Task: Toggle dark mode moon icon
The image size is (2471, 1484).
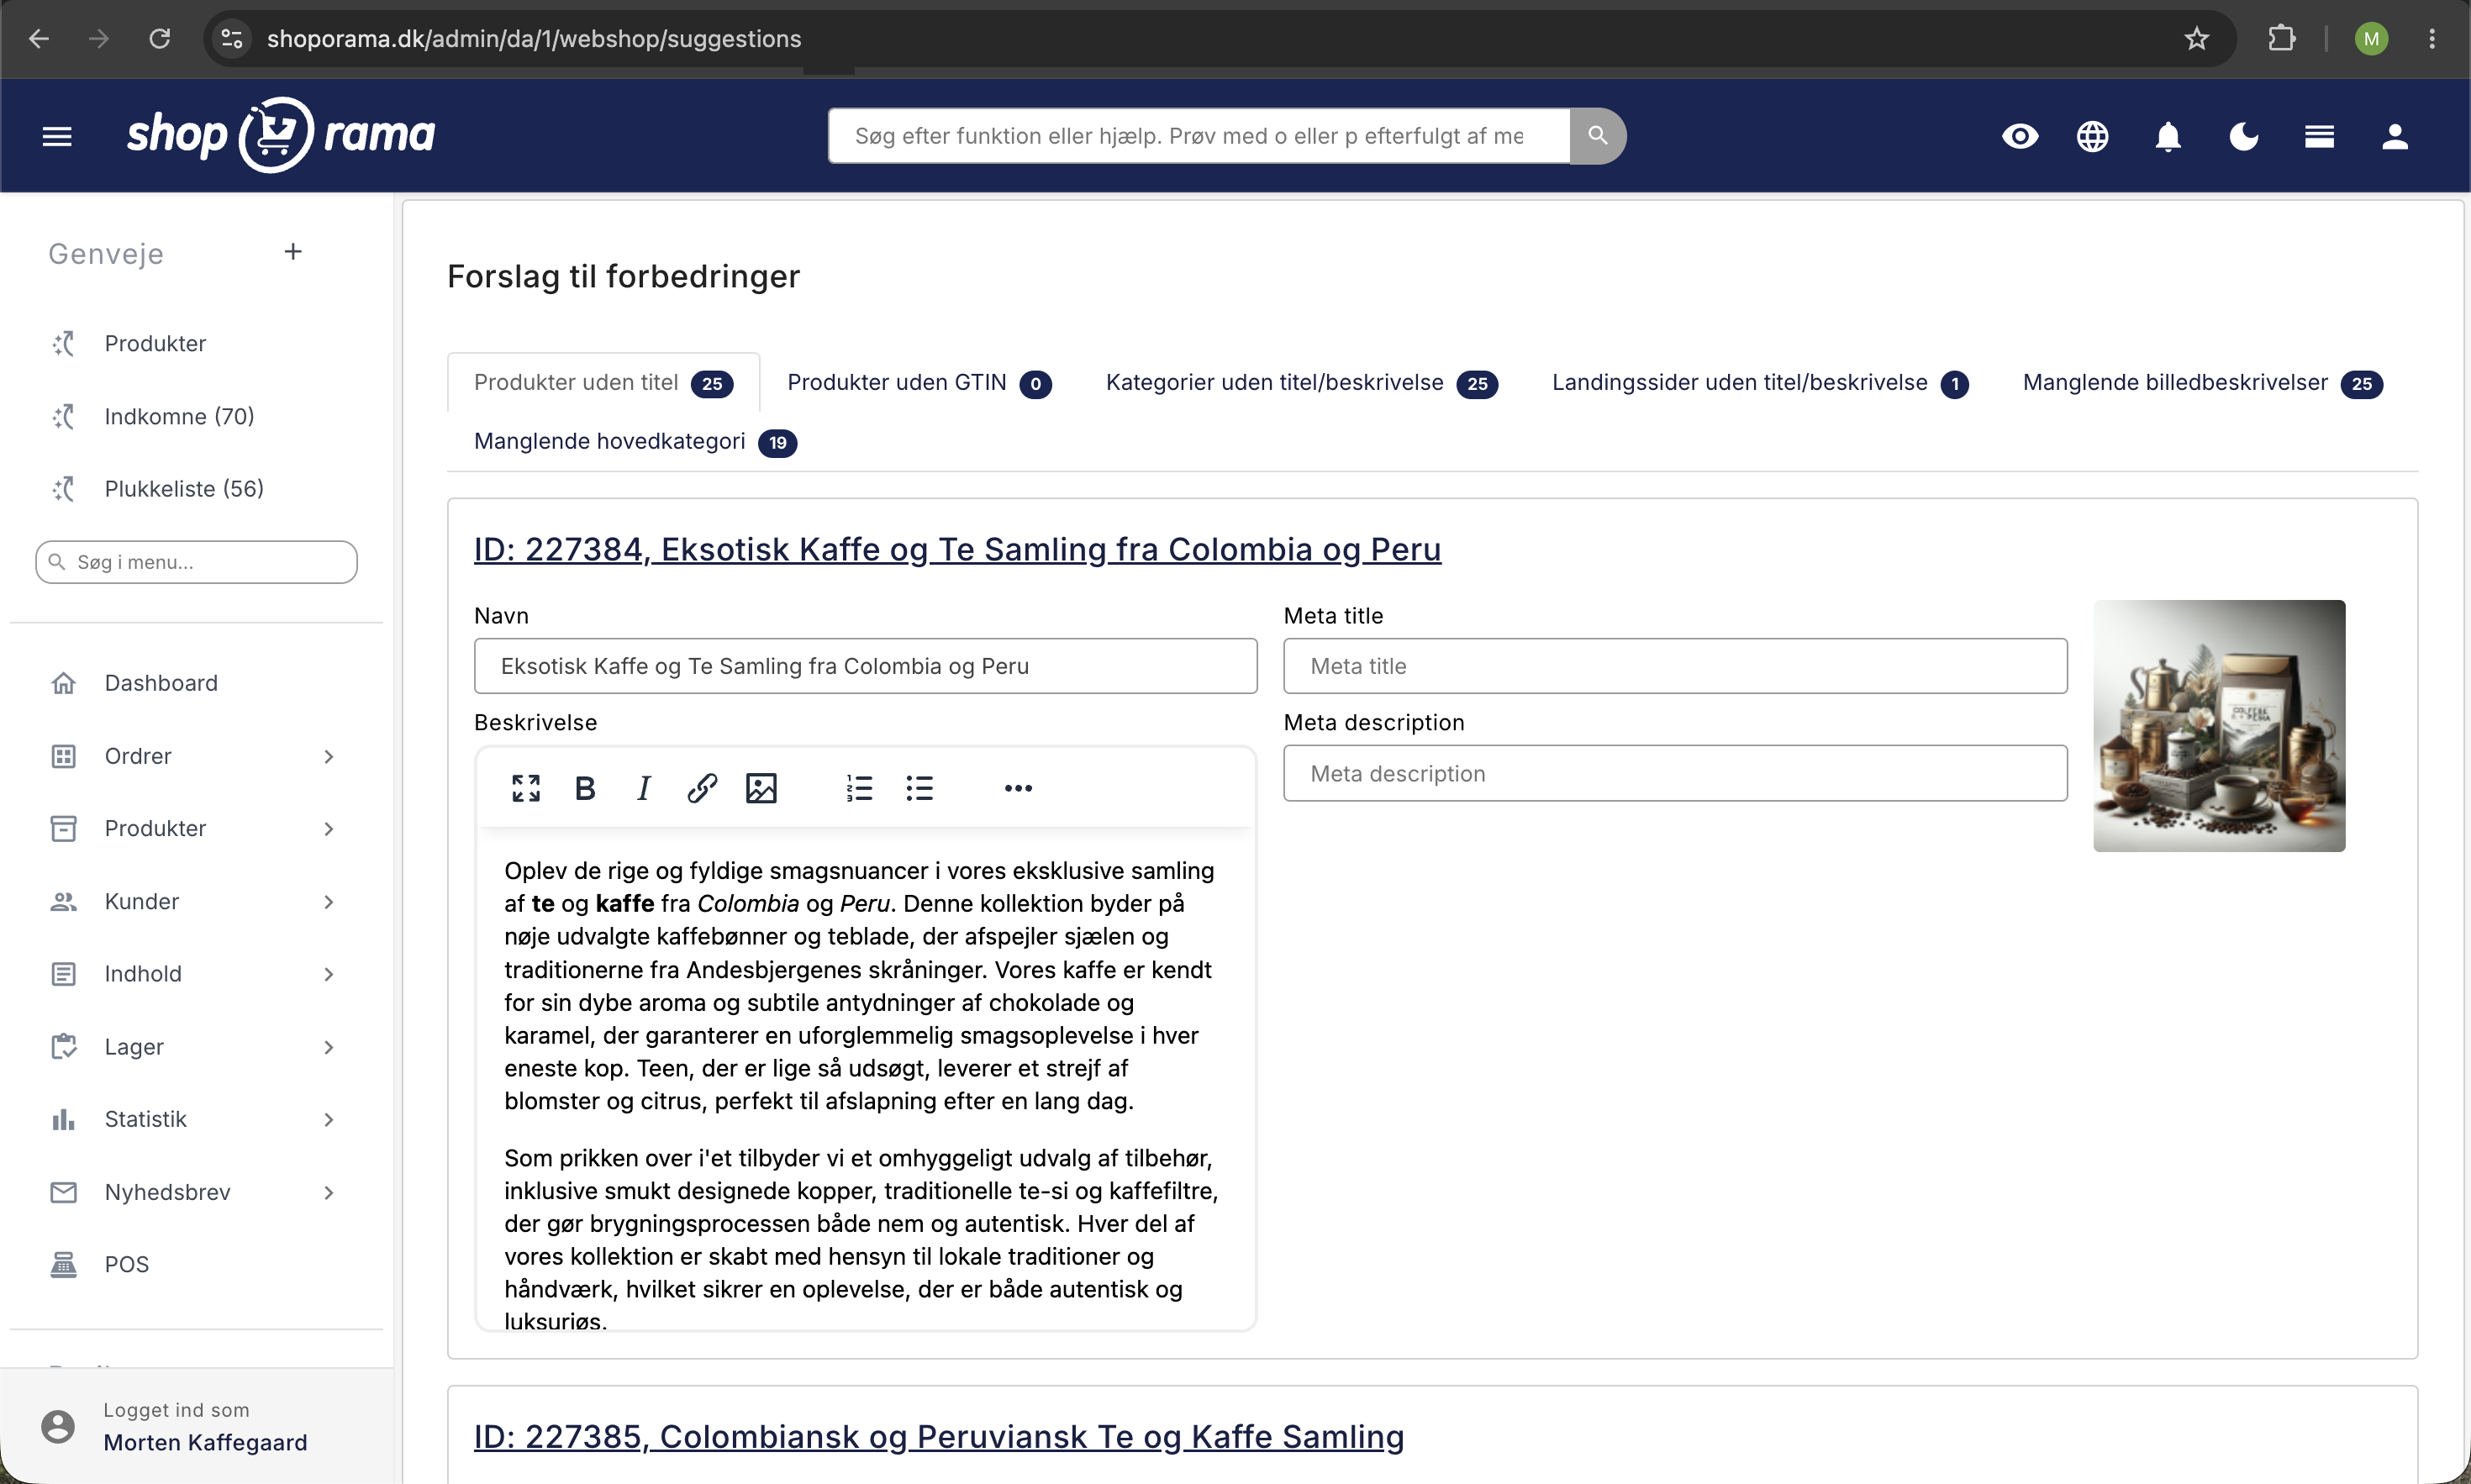Action: pos(2243,136)
